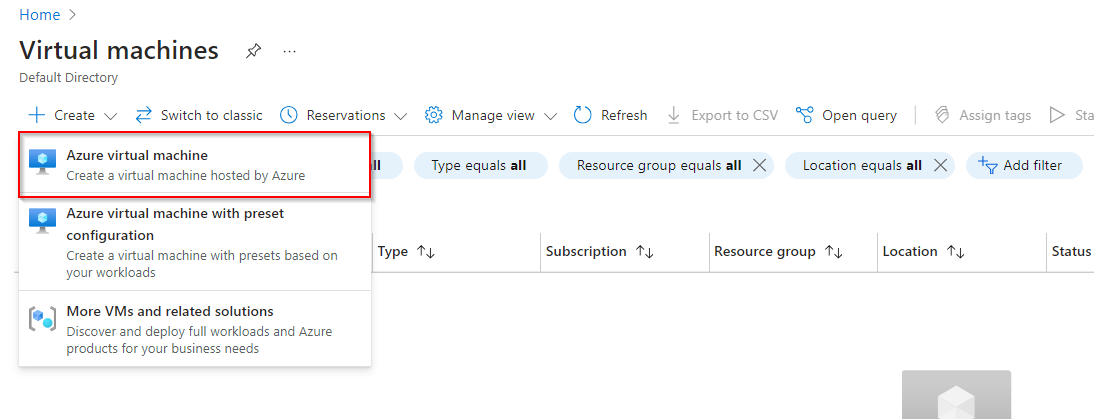
Task: Remove the Resource group equals all filter
Action: point(760,165)
